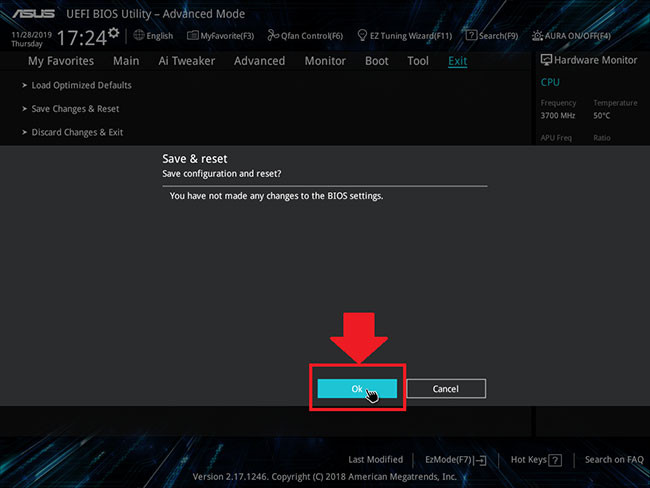Click the ASUS logo
The image size is (650, 488).
pyautogui.click(x=33, y=14)
